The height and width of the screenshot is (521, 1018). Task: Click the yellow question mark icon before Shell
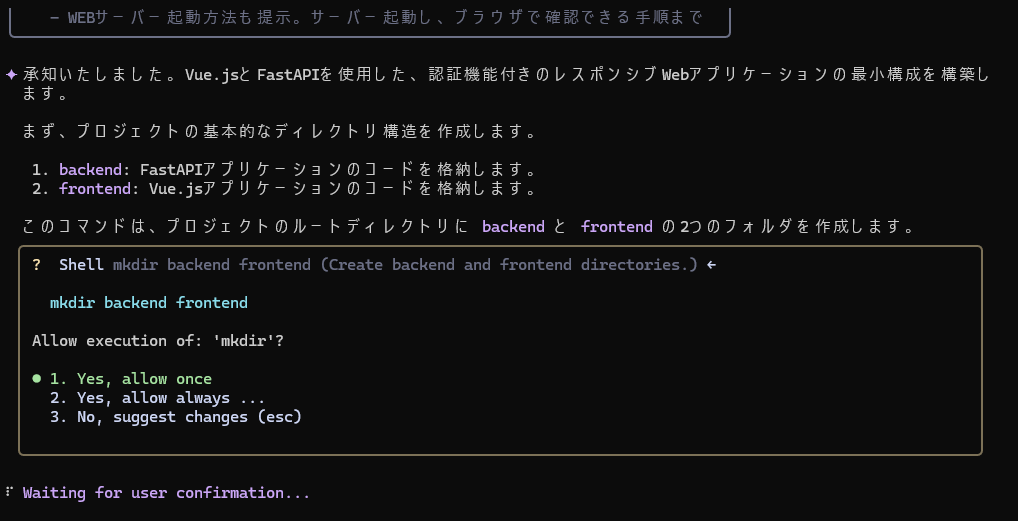tap(36, 265)
